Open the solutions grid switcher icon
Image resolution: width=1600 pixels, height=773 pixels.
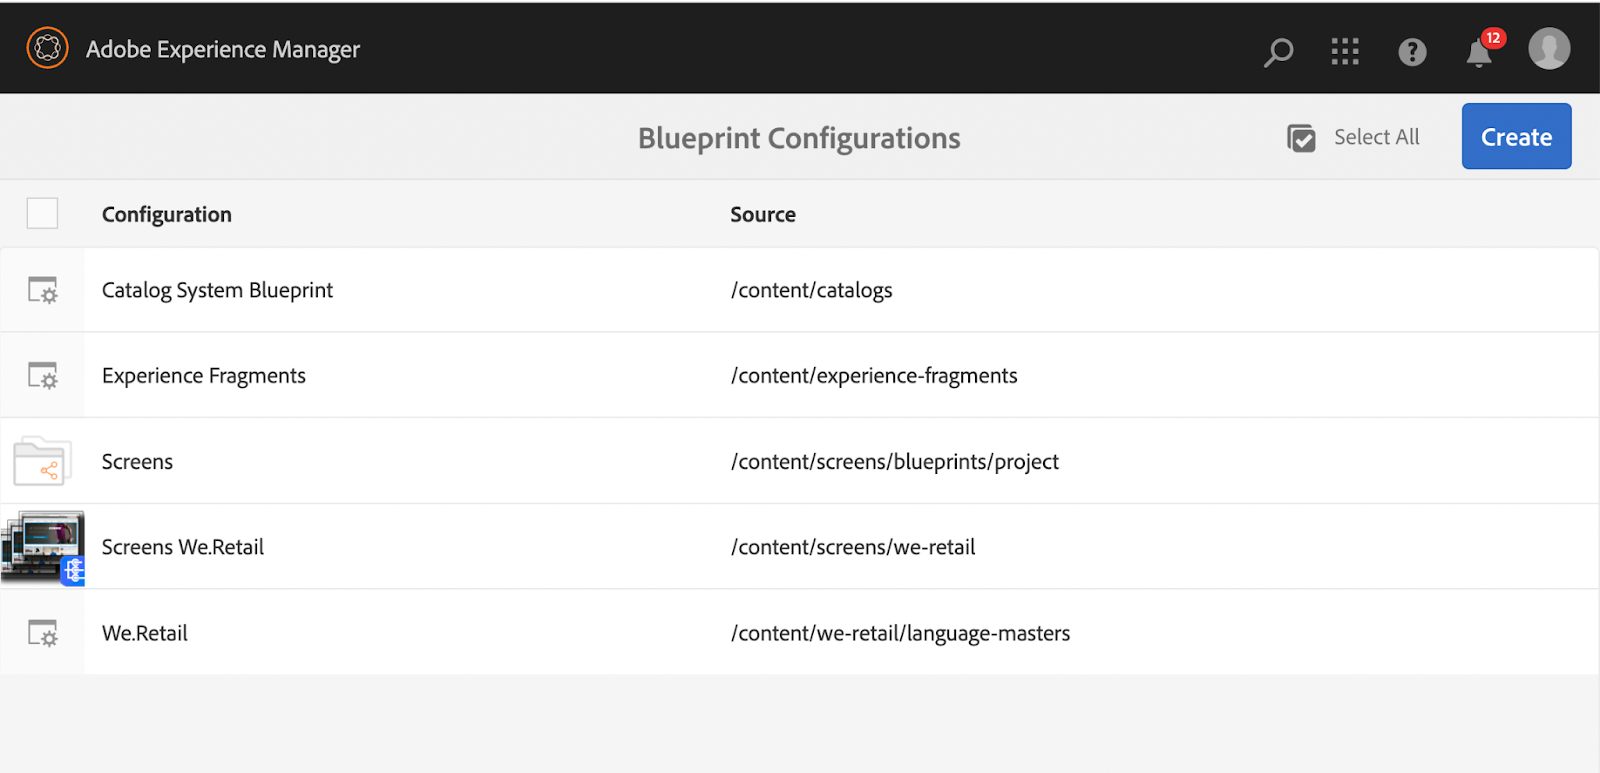[1345, 51]
